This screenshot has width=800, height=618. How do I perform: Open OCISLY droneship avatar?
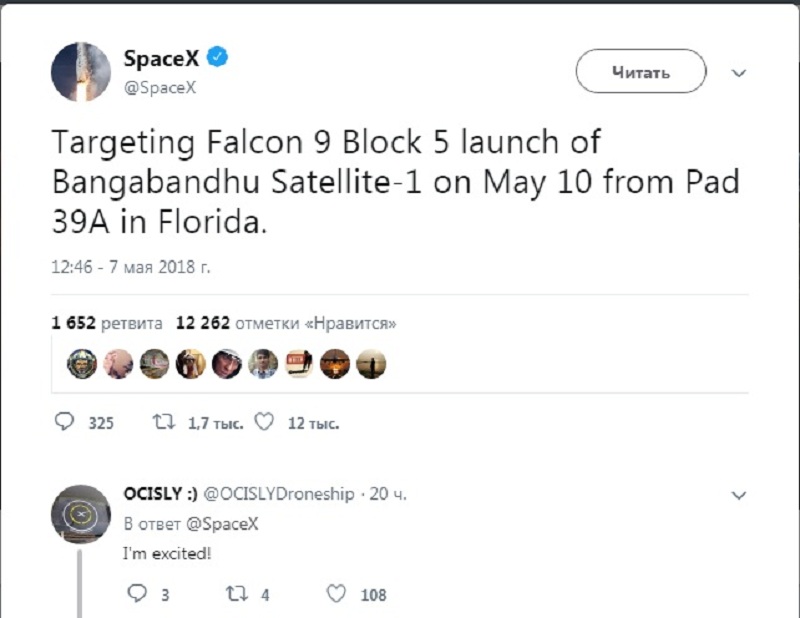click(x=81, y=514)
